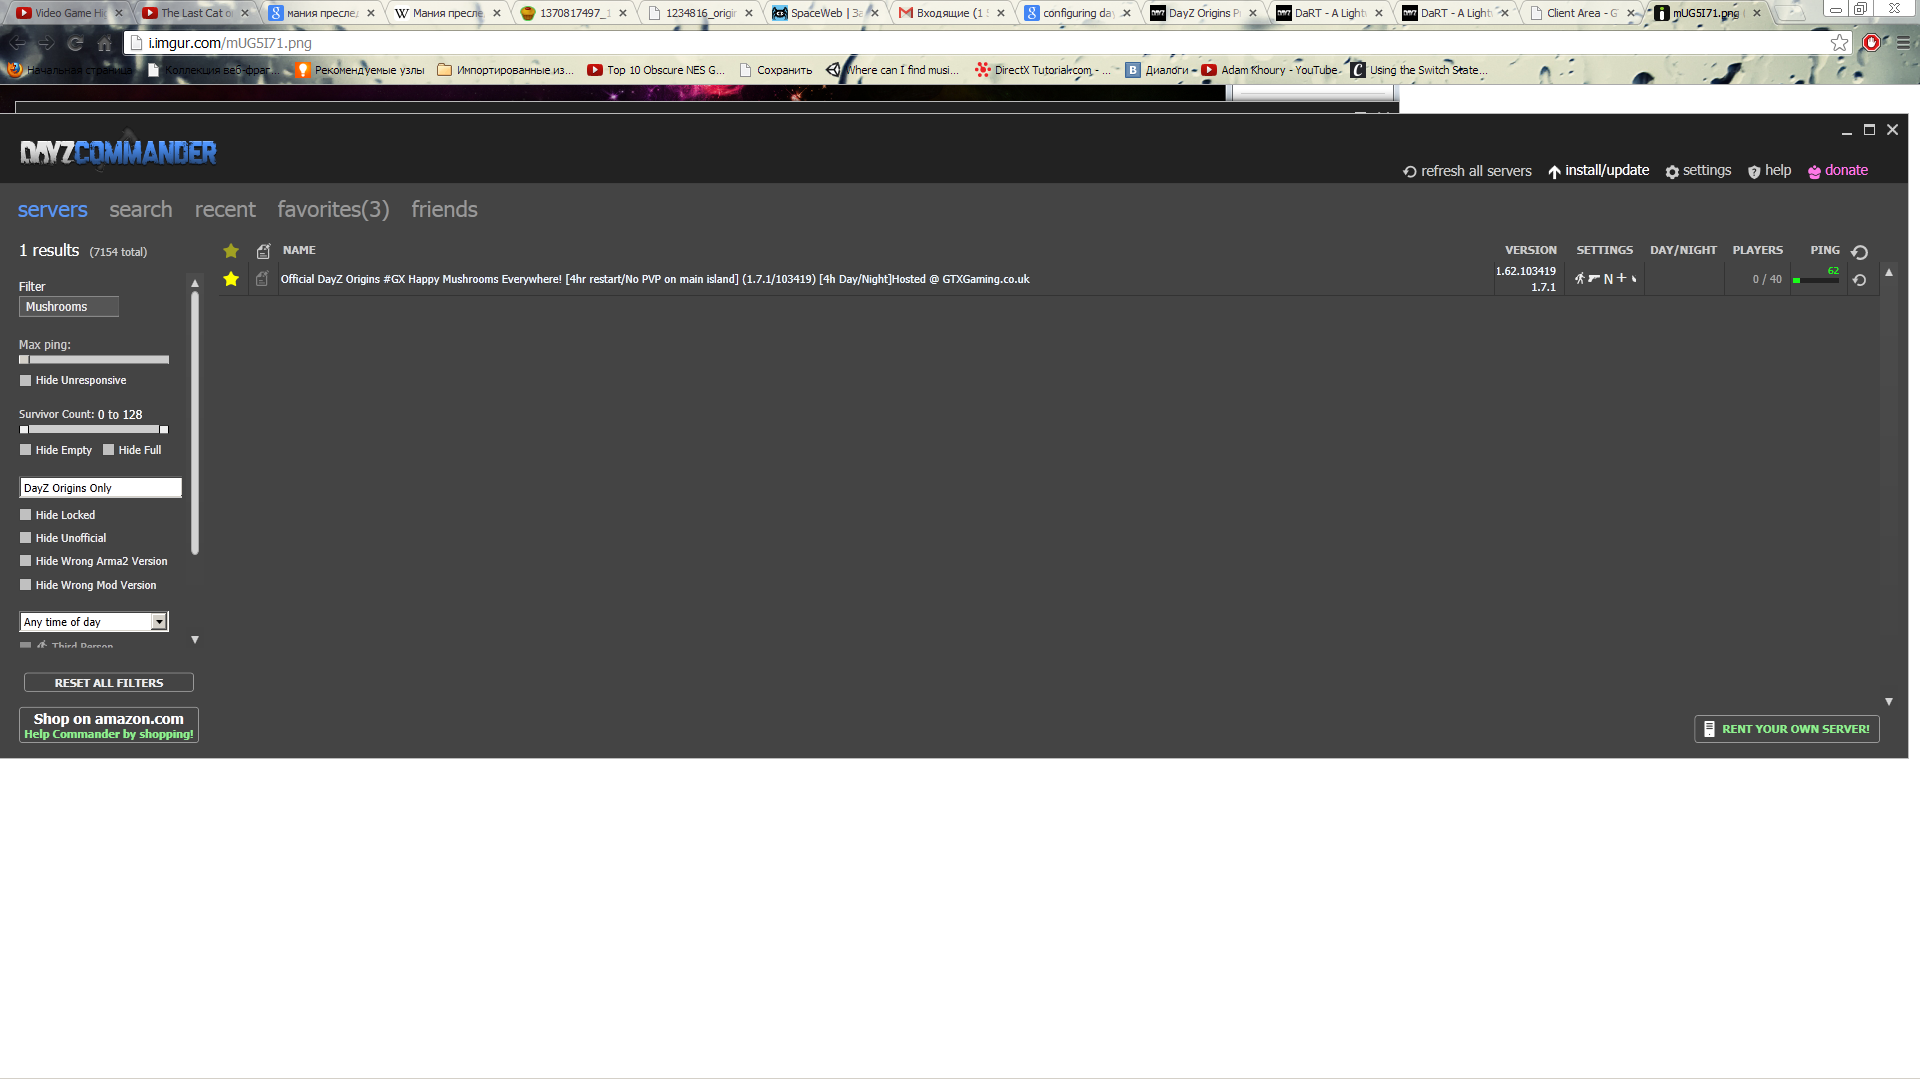This screenshot has height=1080, width=1920.
Task: Click the crosshair plus icon in settings
Action: click(1621, 278)
